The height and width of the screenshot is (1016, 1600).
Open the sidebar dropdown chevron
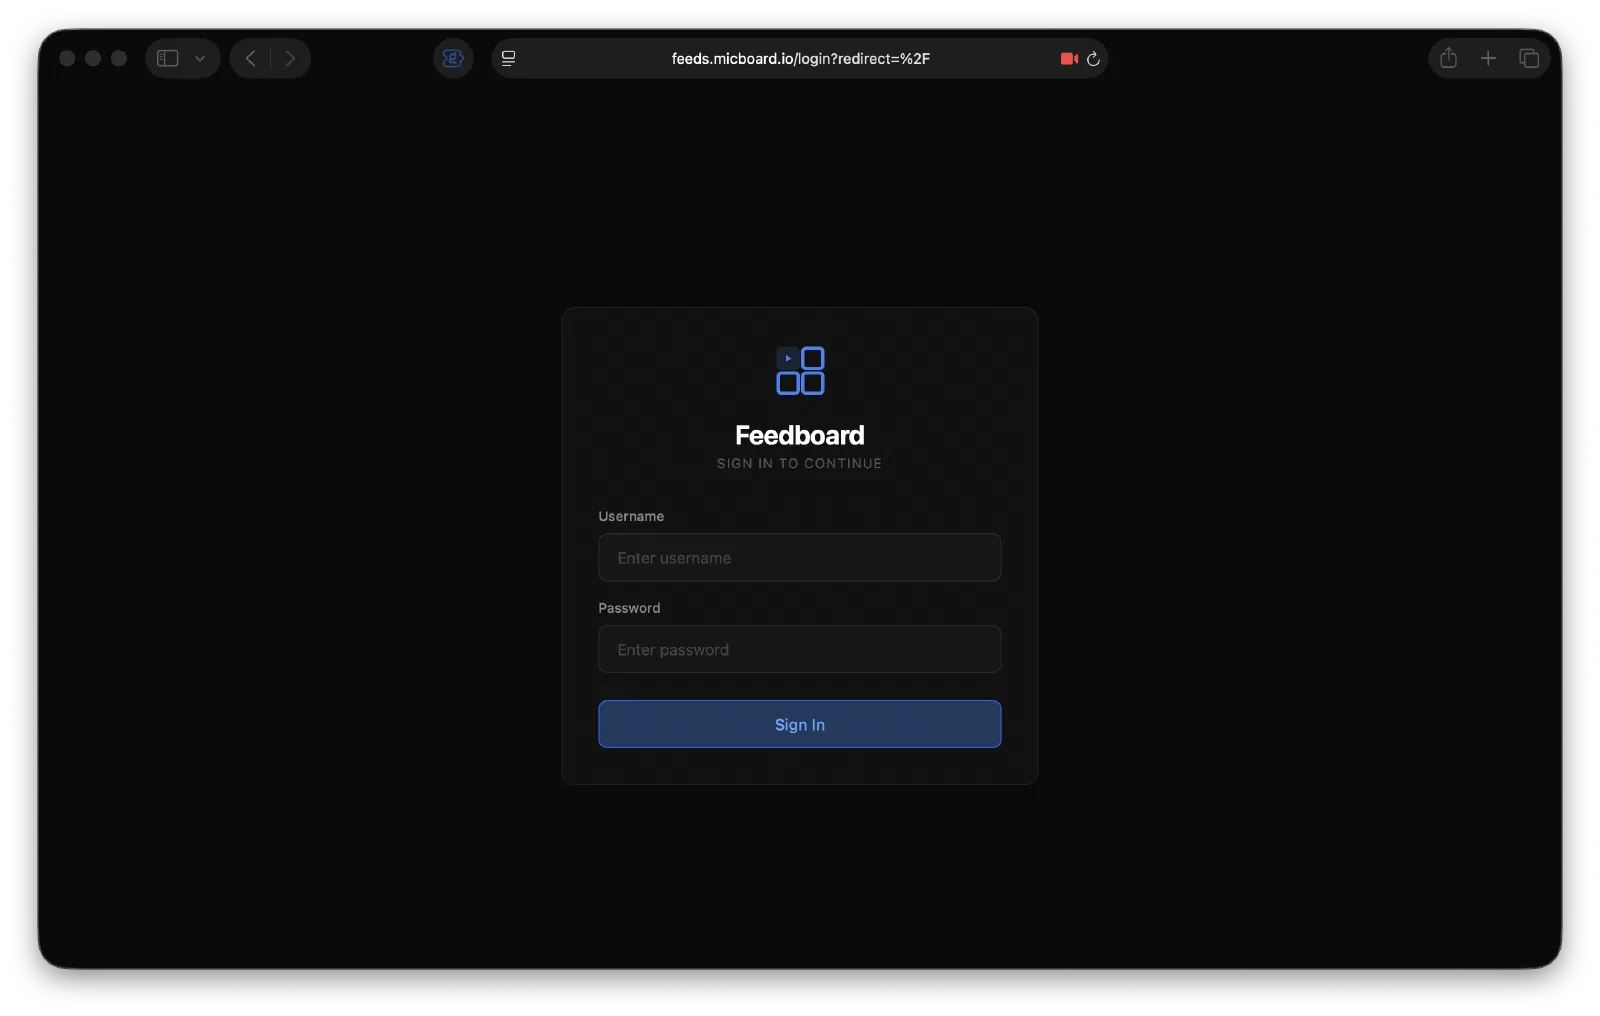tap(200, 58)
